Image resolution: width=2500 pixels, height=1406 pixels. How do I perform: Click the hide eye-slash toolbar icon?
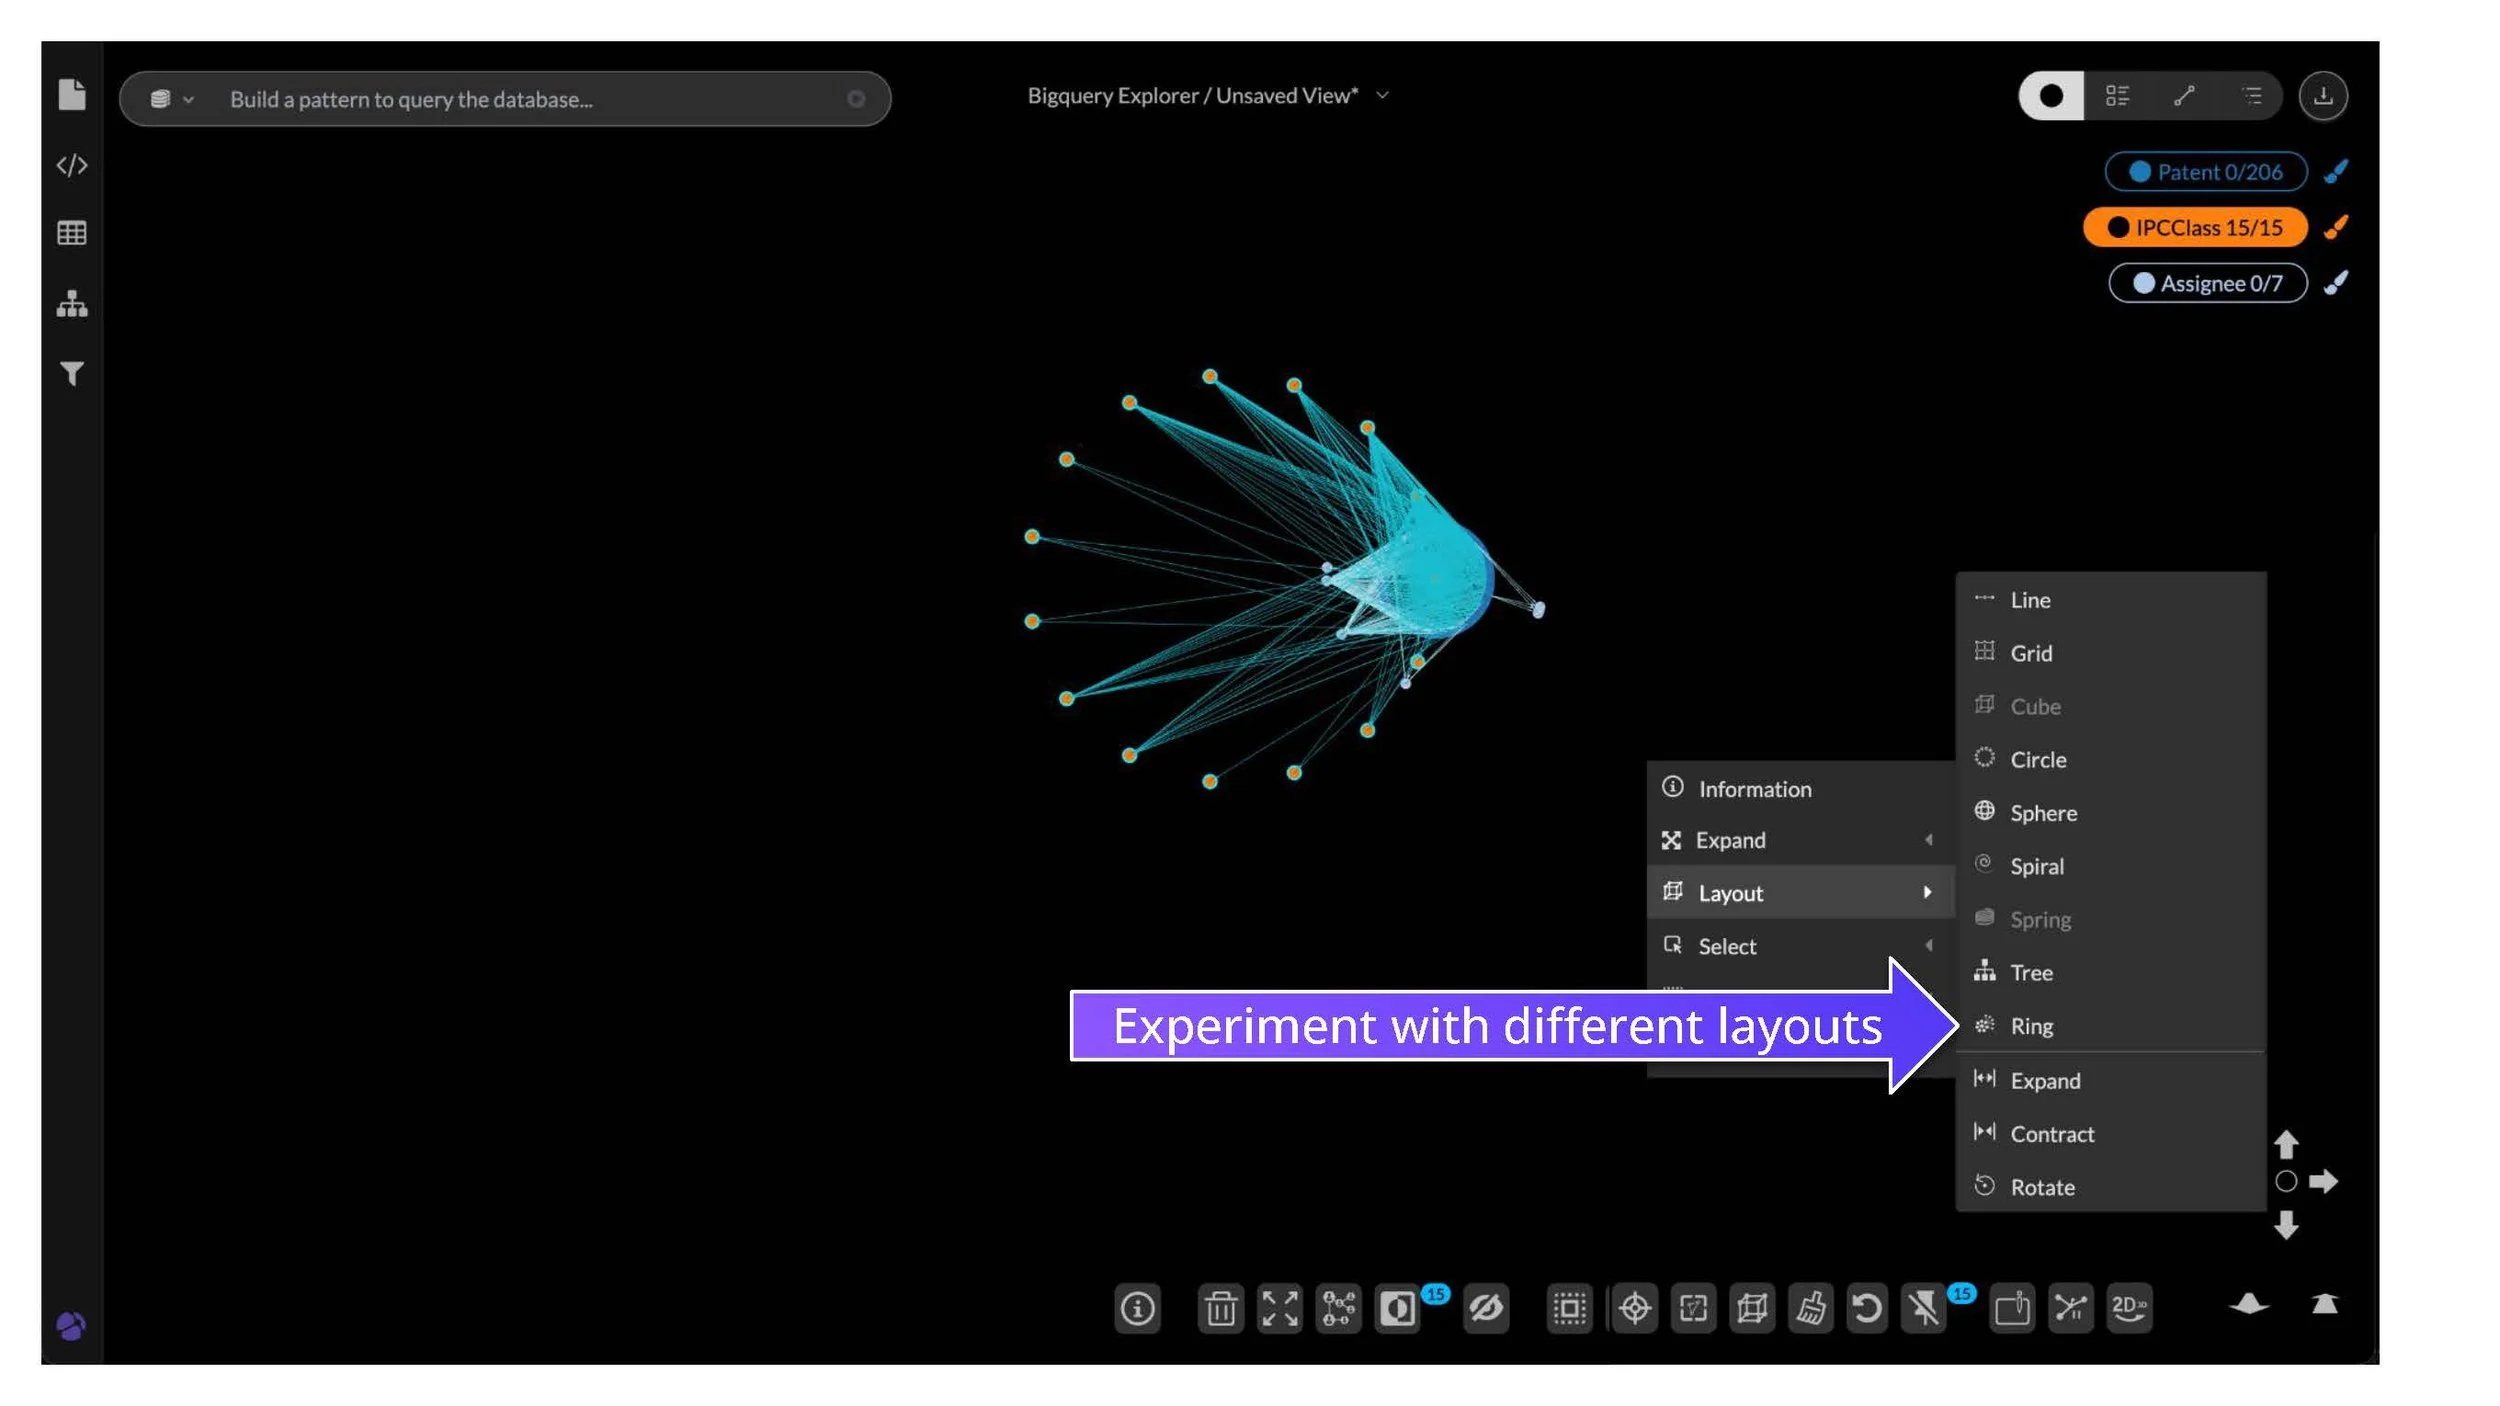1486,1308
